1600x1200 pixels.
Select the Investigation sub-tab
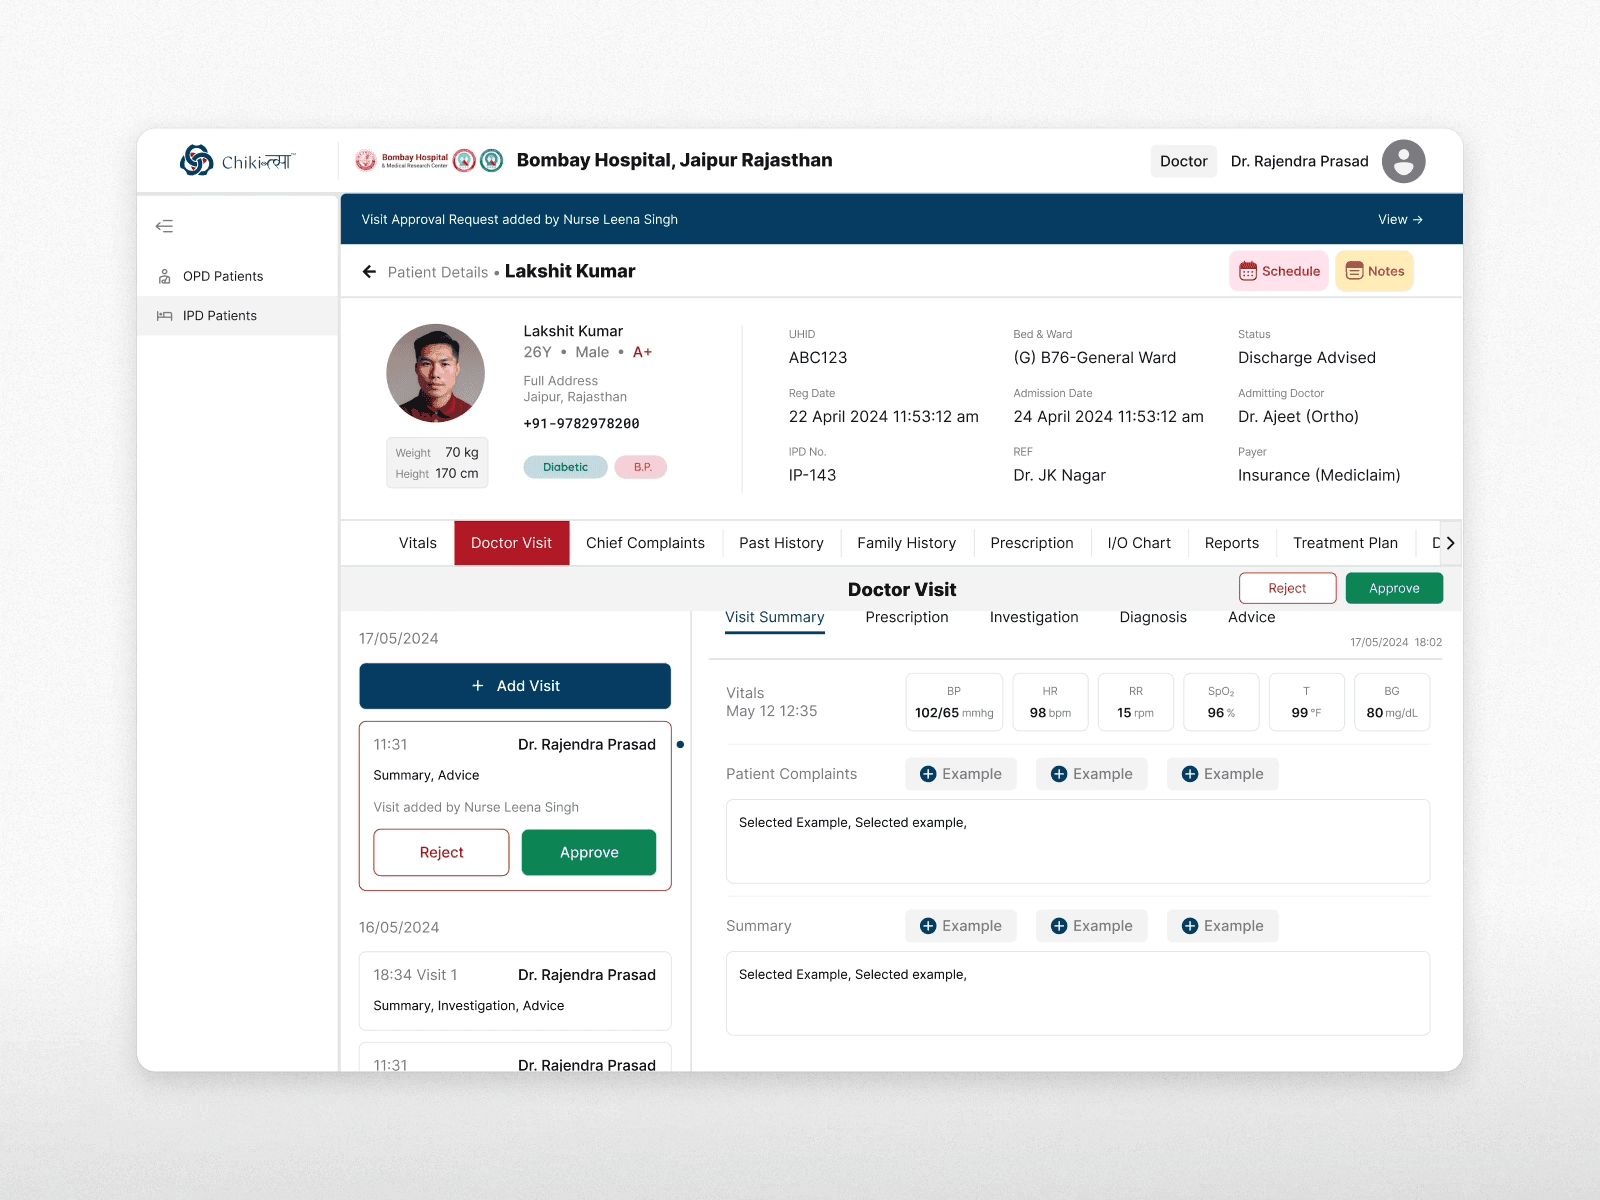click(x=1034, y=617)
